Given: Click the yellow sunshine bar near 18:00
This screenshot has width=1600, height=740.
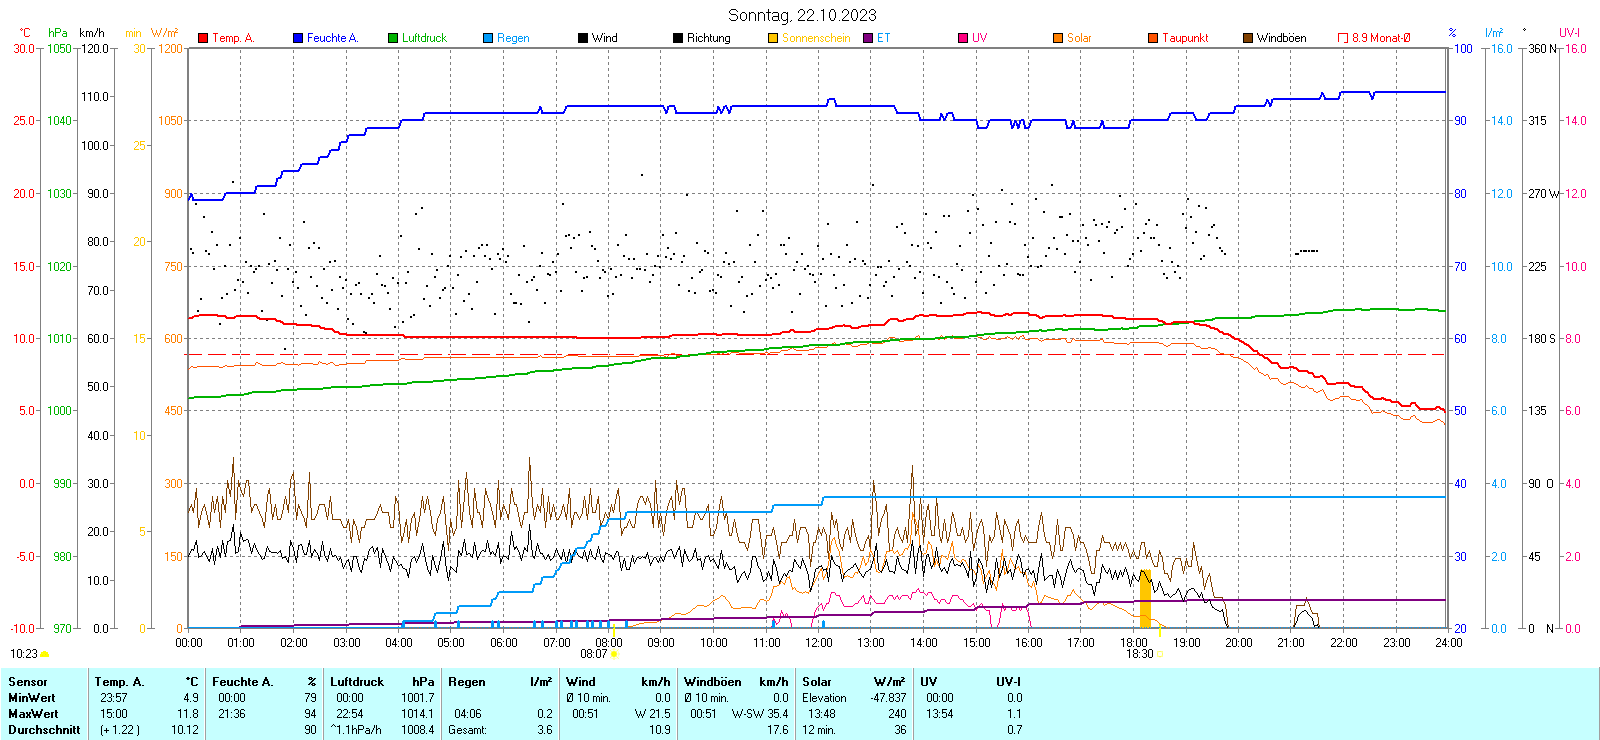Looking at the screenshot, I should coord(1145,600).
